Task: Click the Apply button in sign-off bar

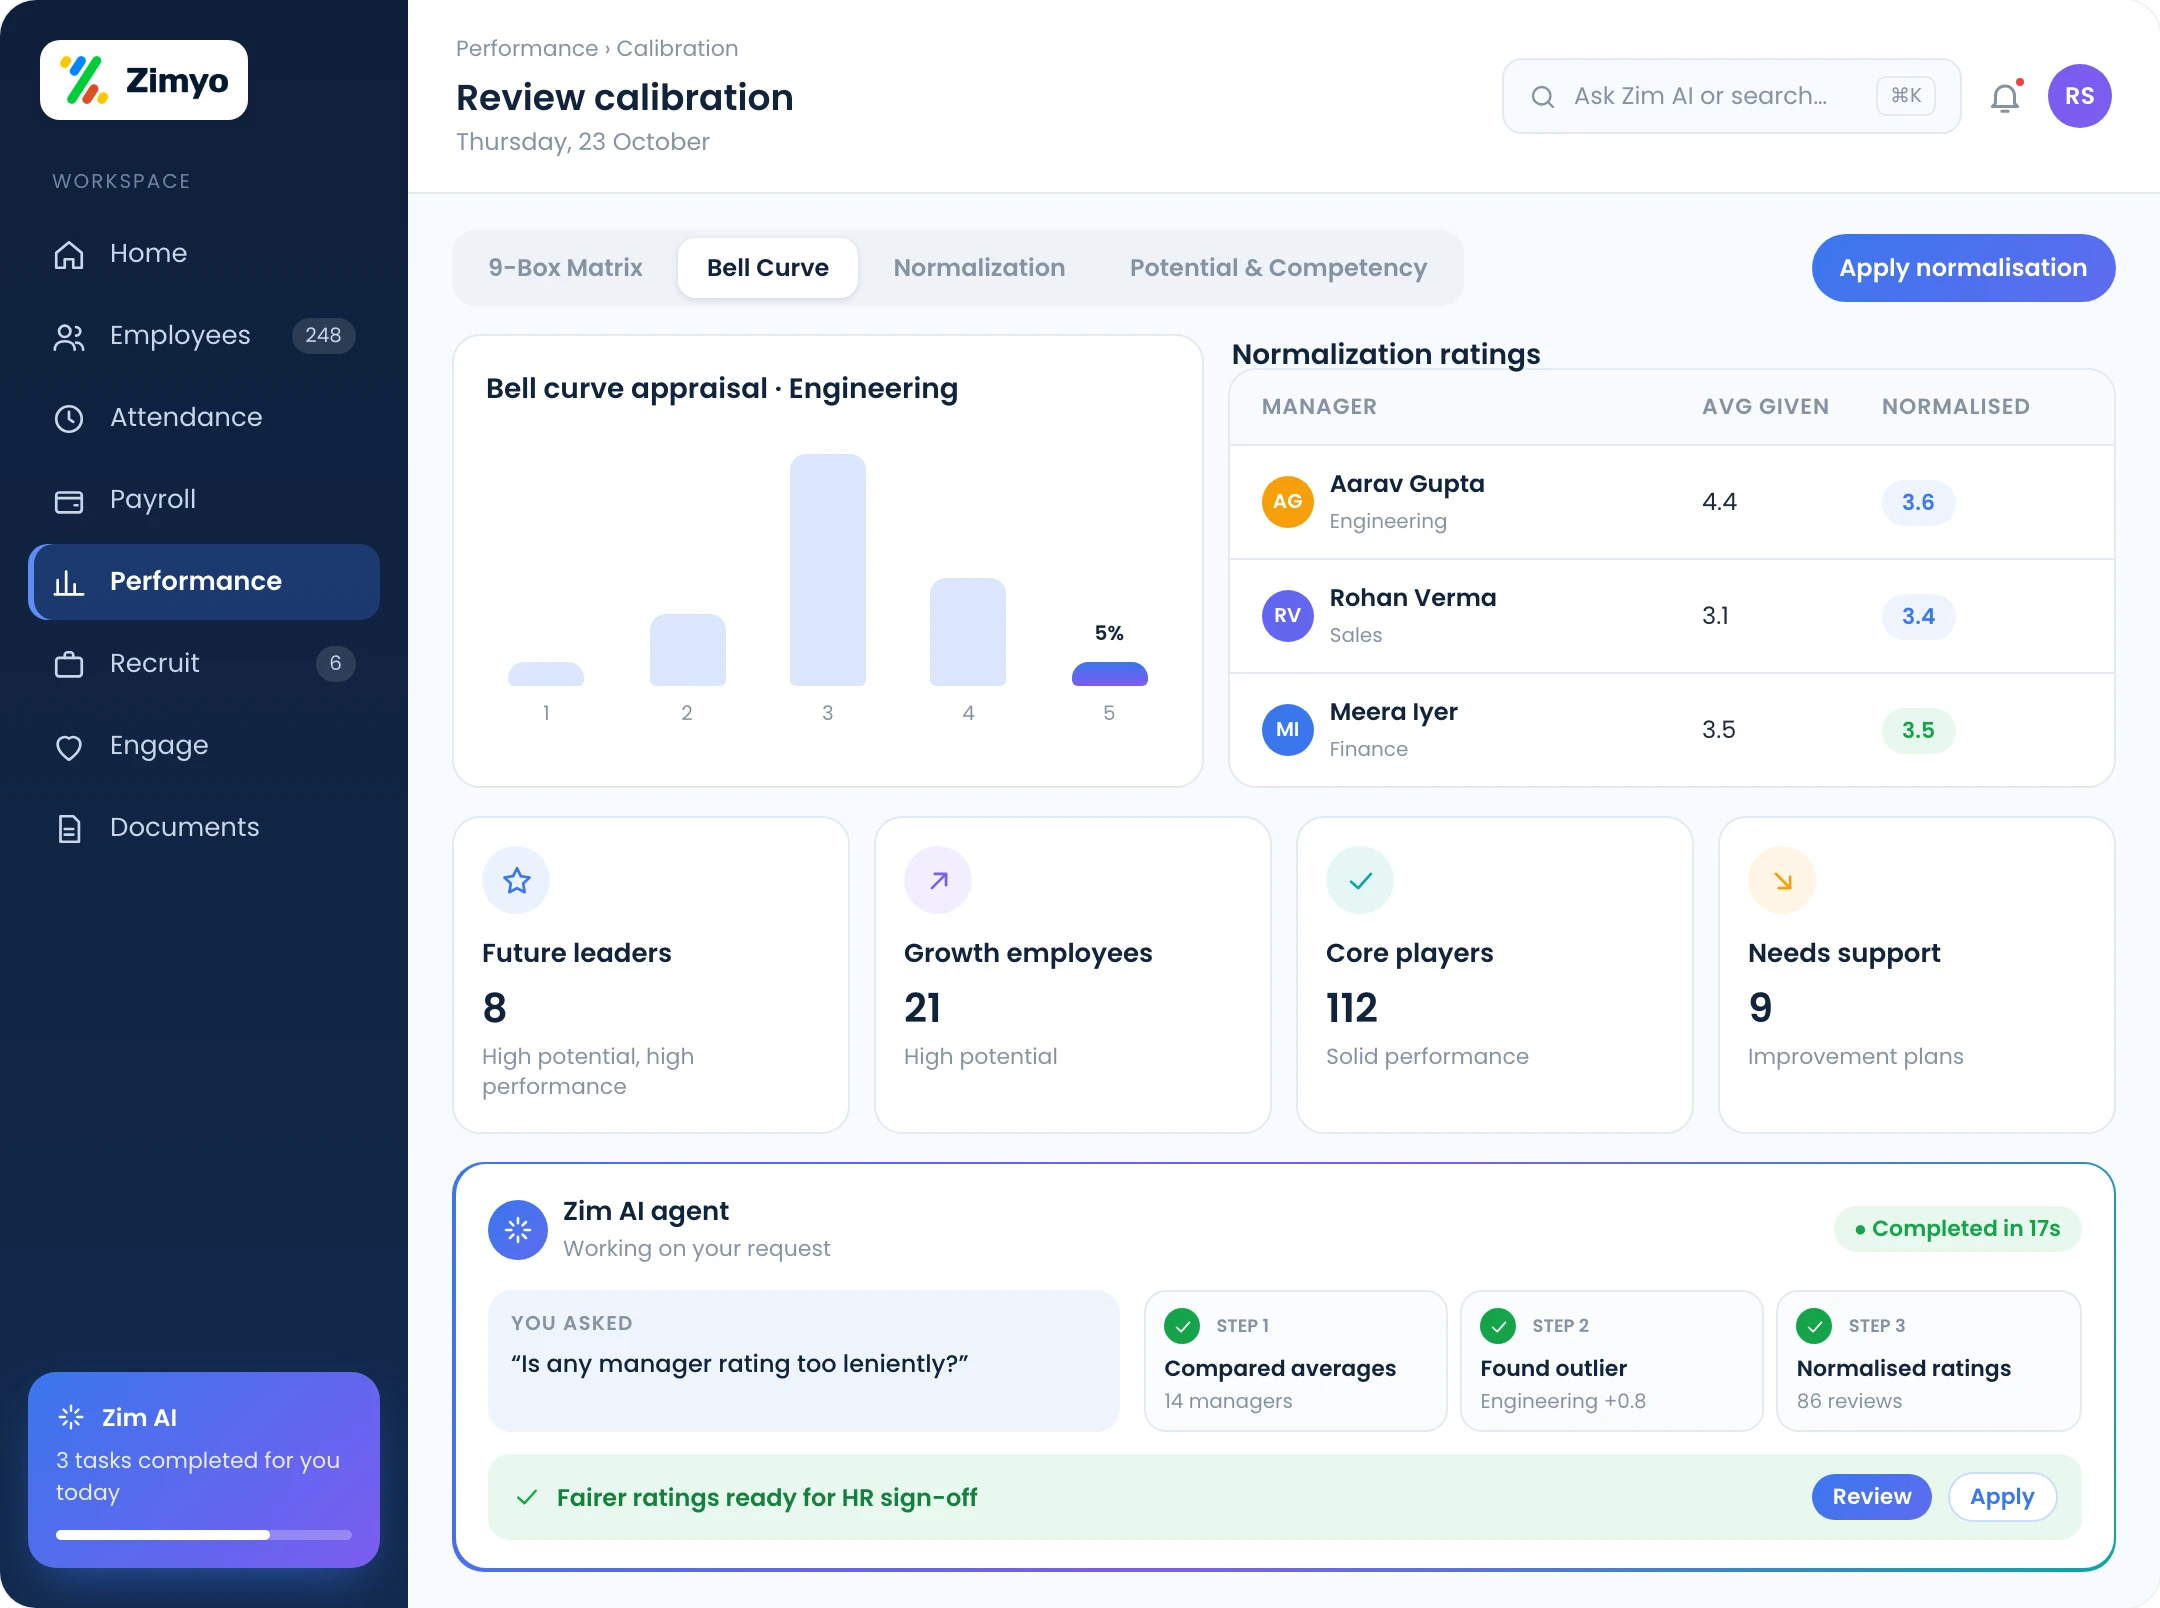Action: [2002, 1497]
